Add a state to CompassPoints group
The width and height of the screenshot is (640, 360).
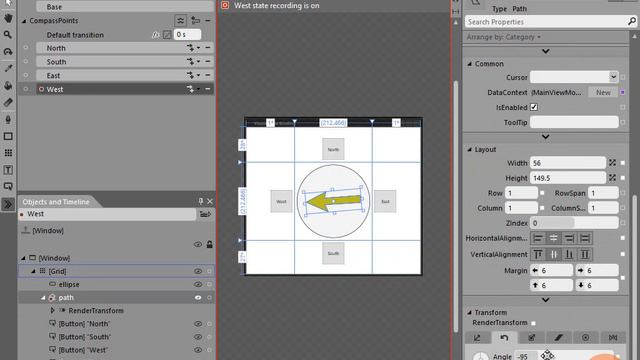[x=196, y=20]
